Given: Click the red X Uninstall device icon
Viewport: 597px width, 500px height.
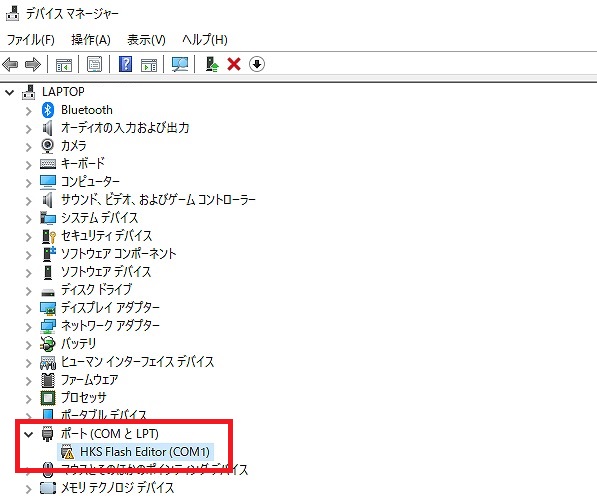Looking at the screenshot, I should click(234, 64).
